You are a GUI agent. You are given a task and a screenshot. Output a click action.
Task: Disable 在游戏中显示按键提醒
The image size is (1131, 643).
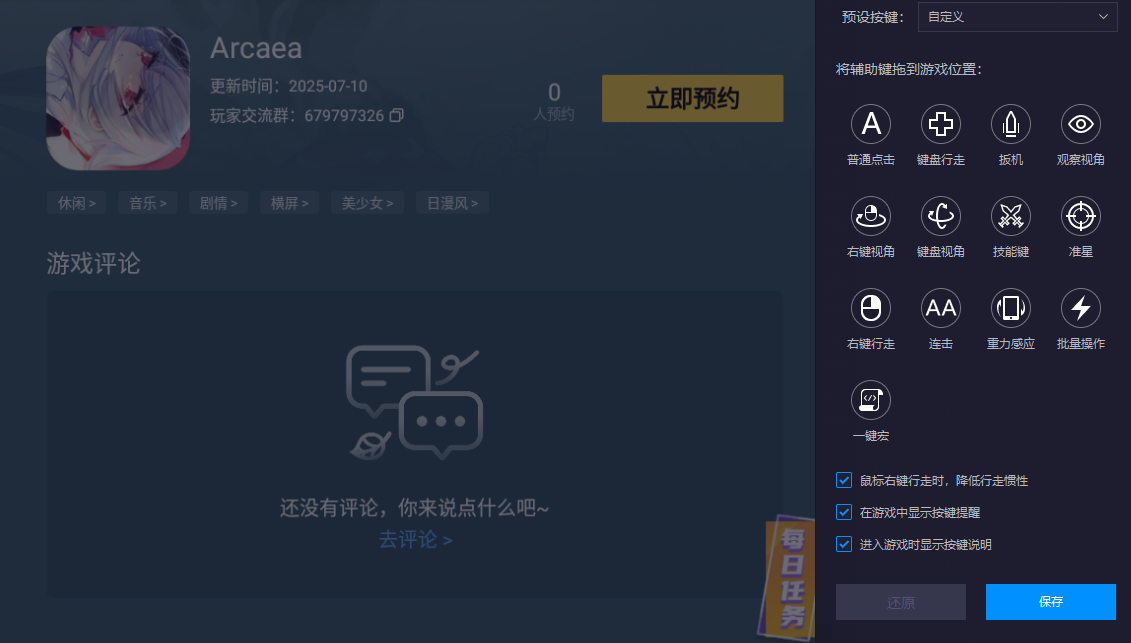coord(843,511)
